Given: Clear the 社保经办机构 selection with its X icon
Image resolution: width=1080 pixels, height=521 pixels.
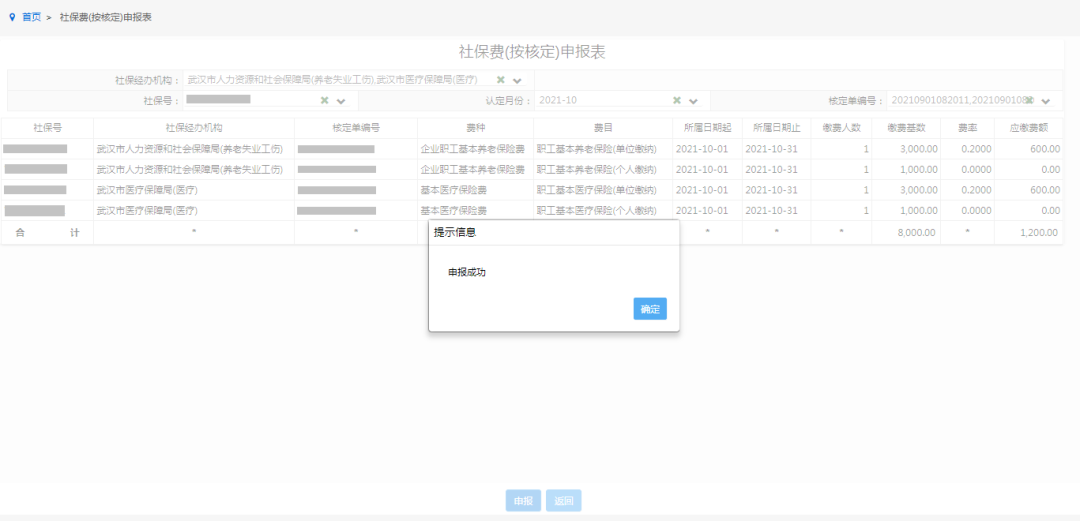Looking at the screenshot, I should point(501,80).
